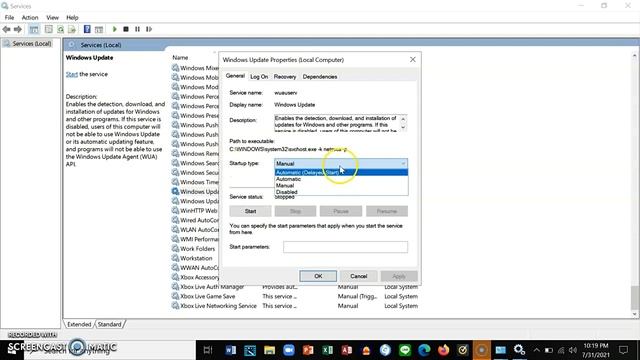640x360 pixels.
Task: Click the gear icon beside Workstation
Action: [175, 258]
